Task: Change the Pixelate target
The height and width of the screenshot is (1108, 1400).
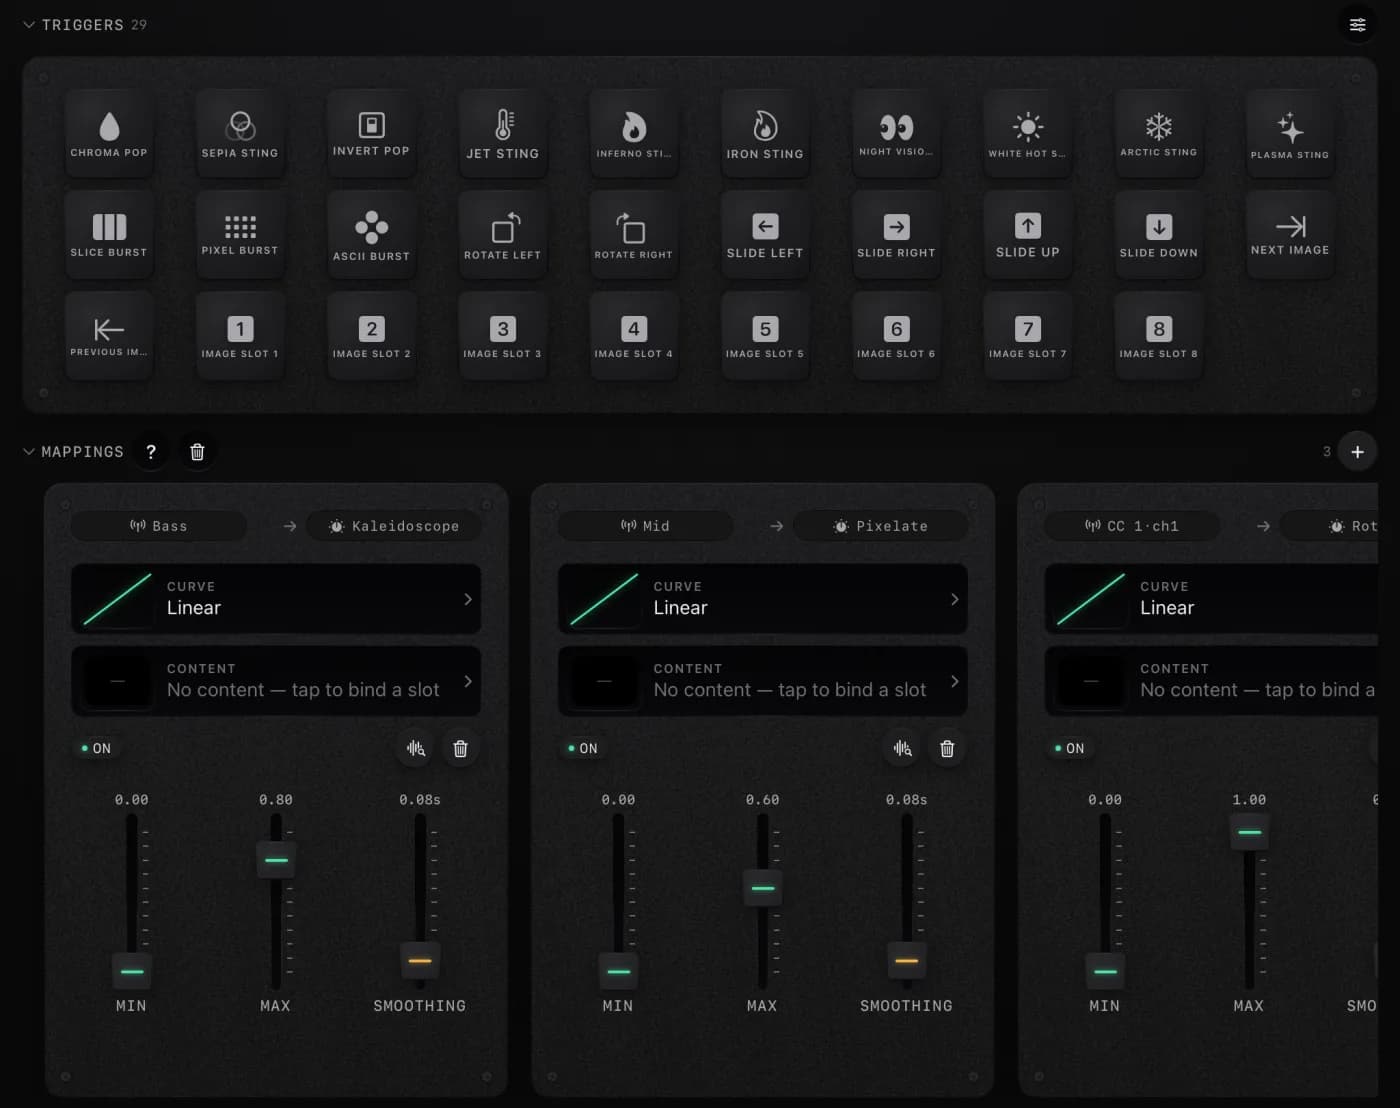Action: (881, 526)
